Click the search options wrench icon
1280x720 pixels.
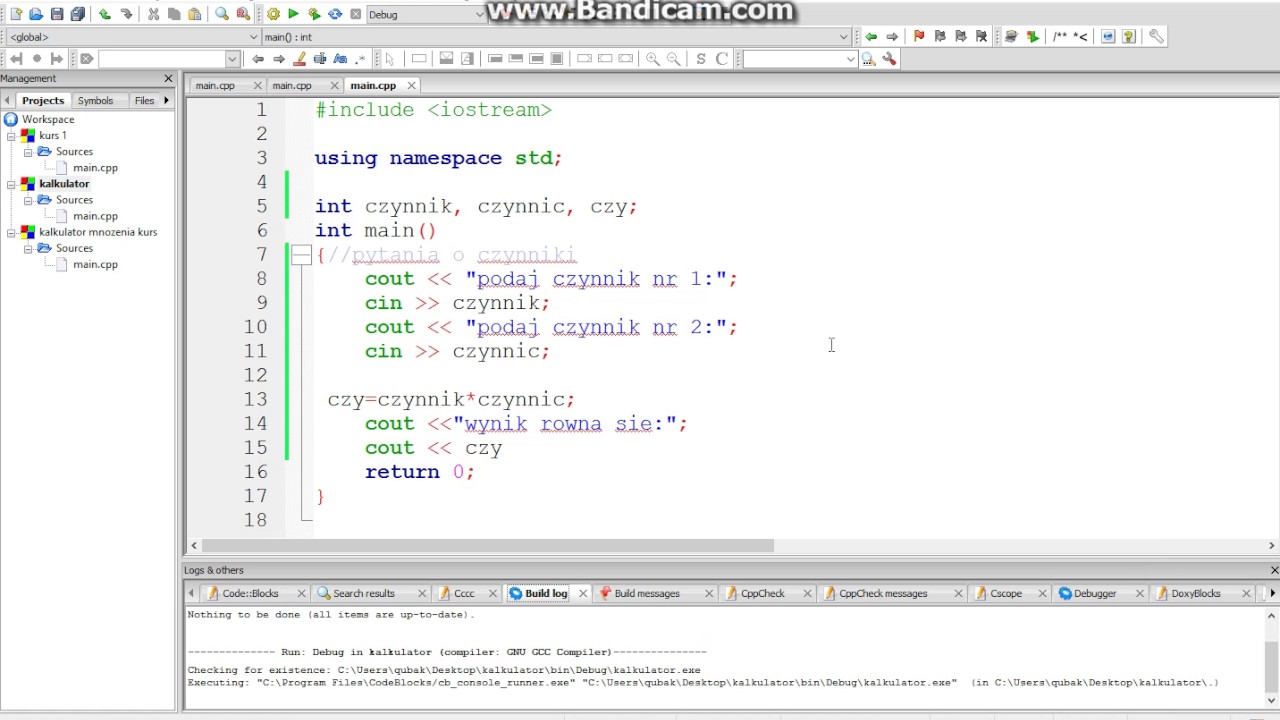tap(889, 59)
